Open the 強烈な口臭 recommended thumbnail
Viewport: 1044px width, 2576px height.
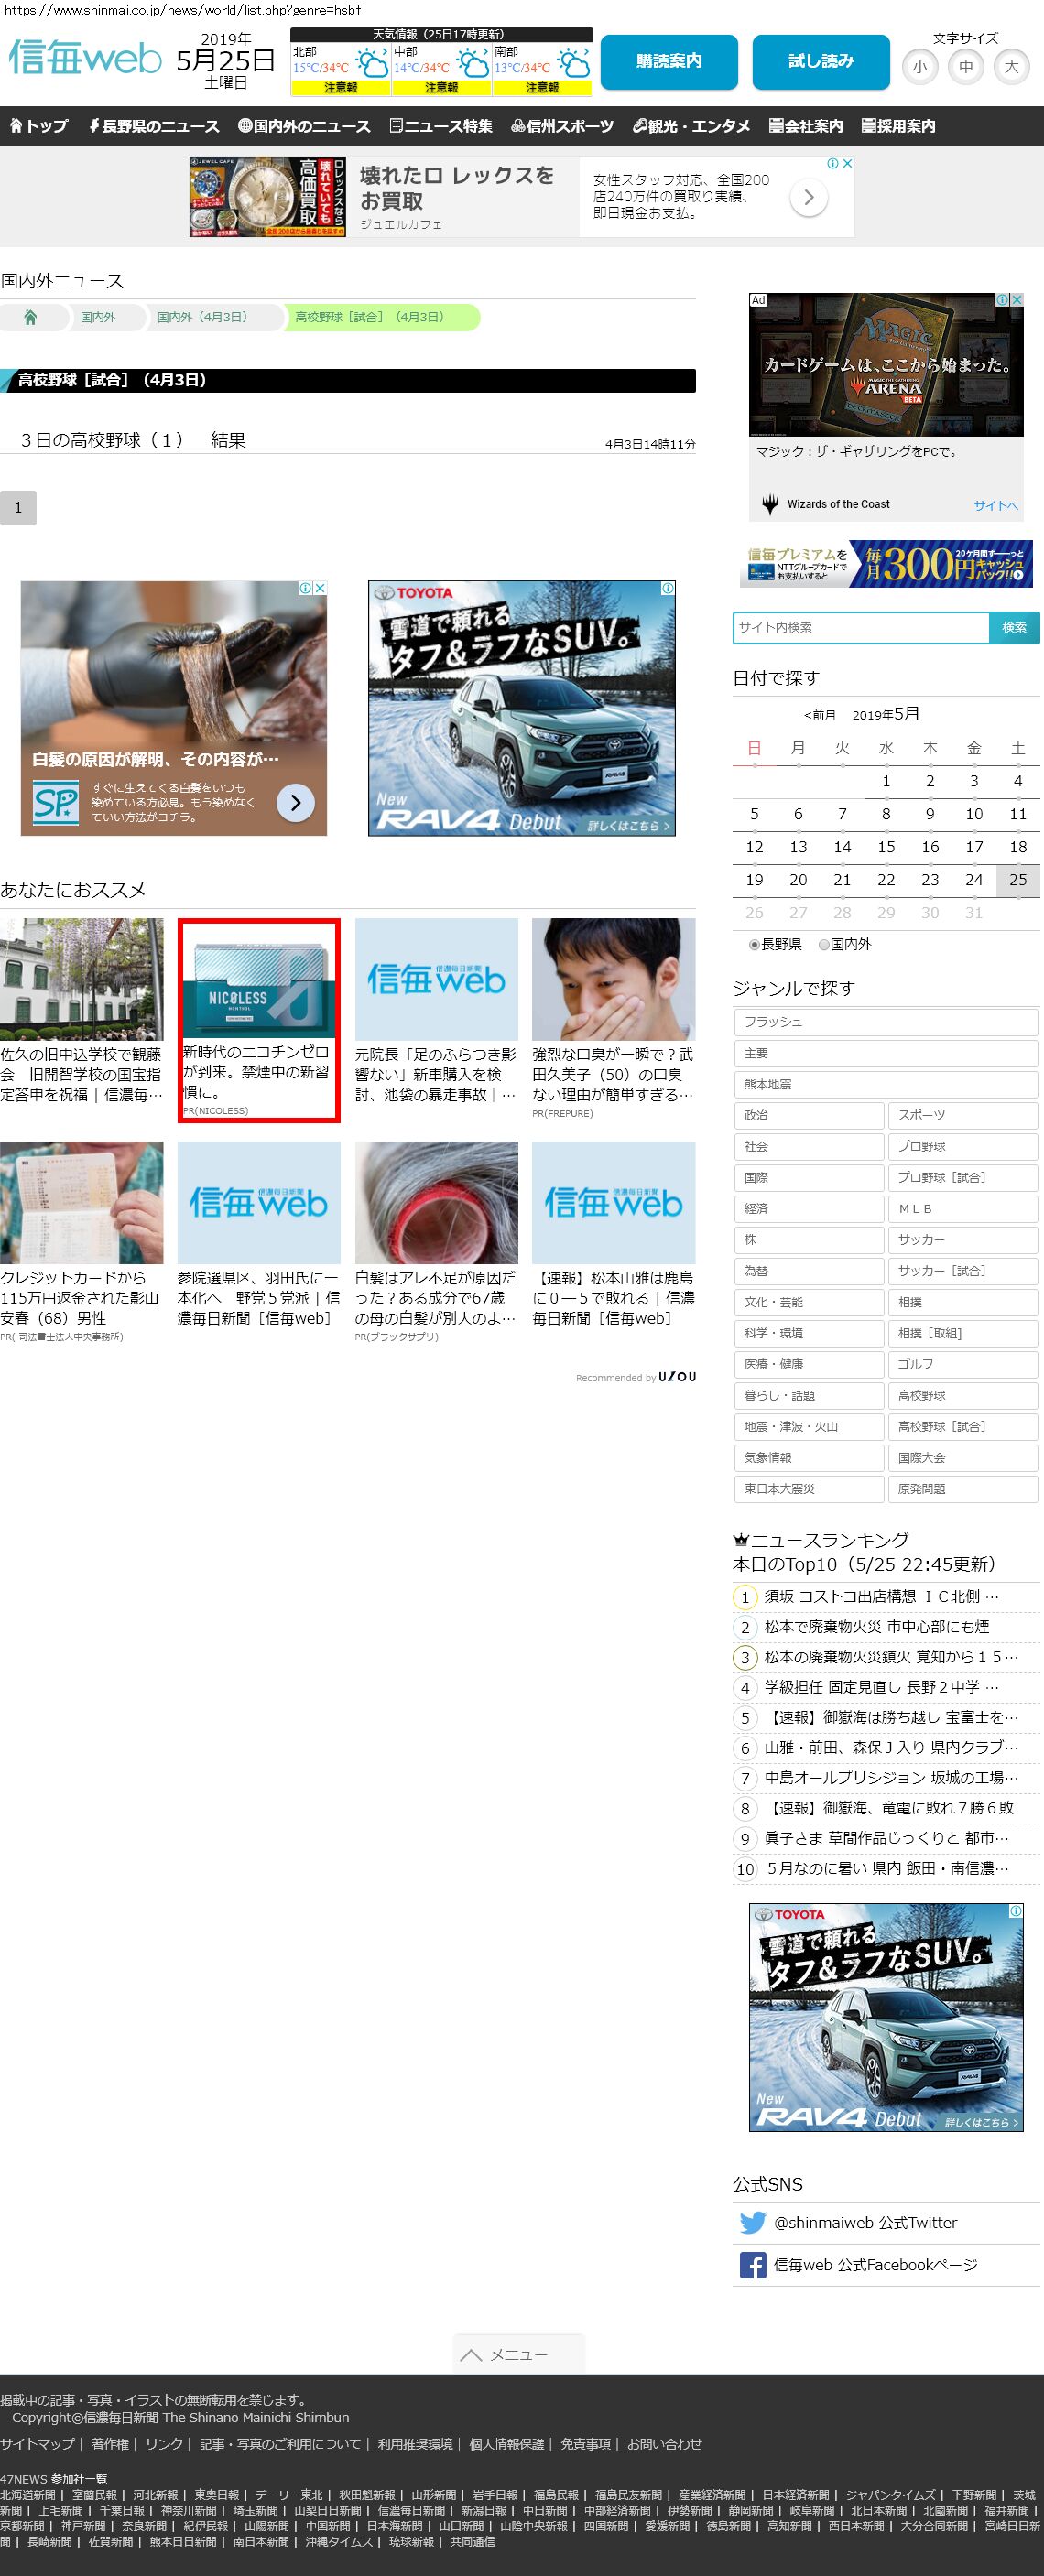pos(613,979)
